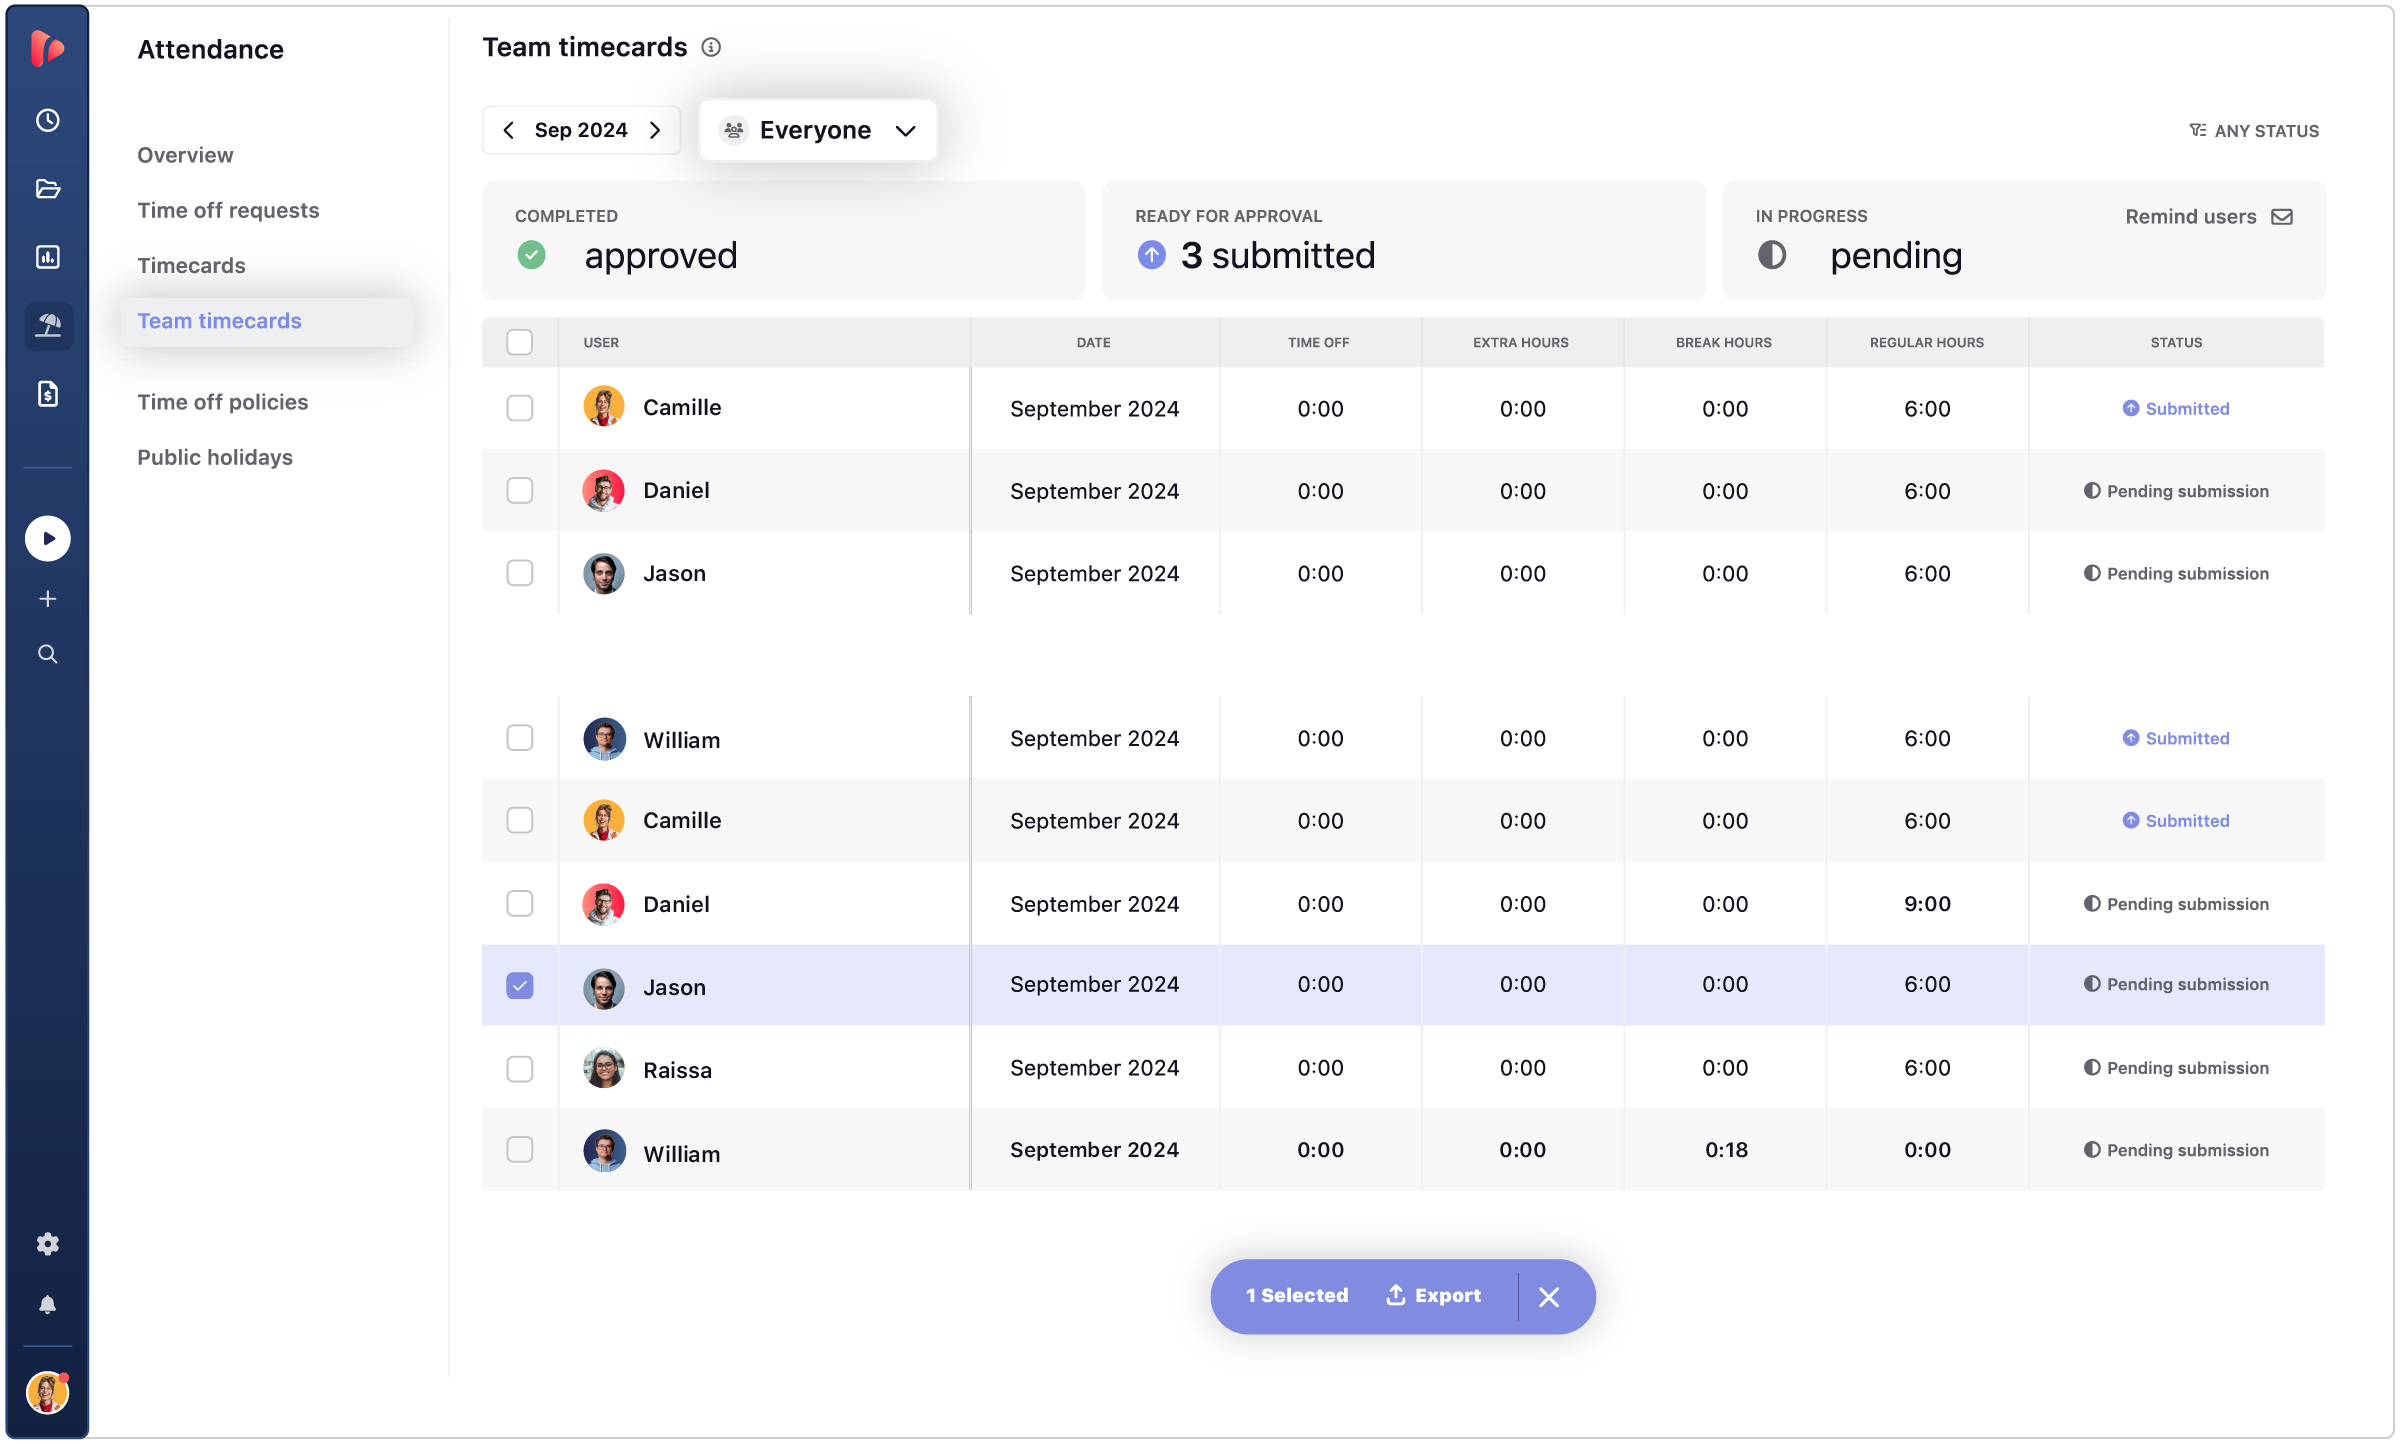This screenshot has width=2400, height=1444.
Task: Open the invoice document icon in sidebar
Action: click(48, 393)
